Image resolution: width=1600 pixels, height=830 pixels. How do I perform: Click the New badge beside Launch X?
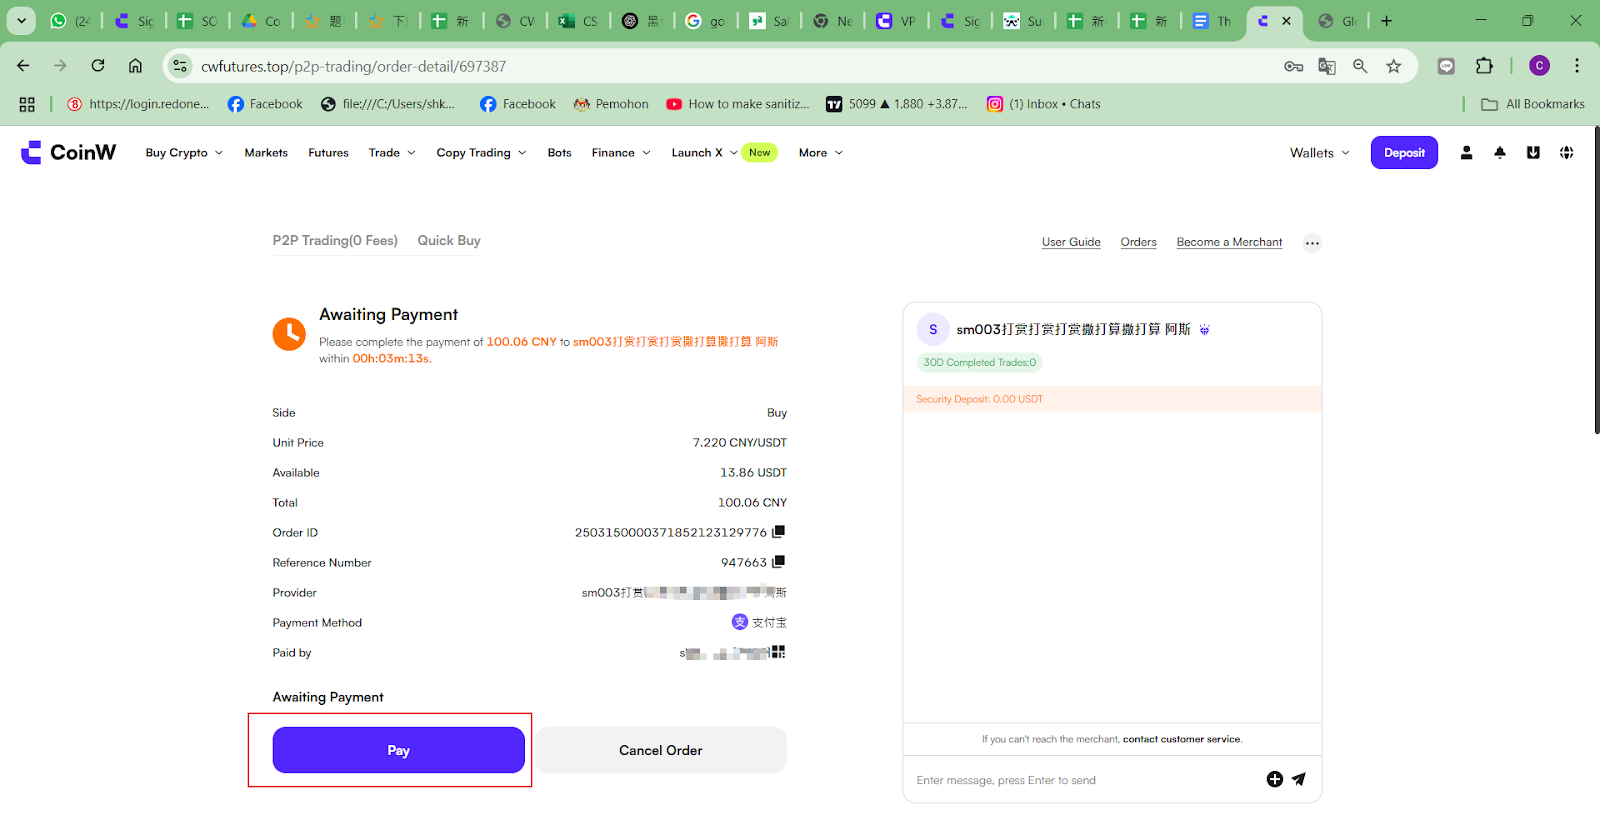tap(760, 153)
